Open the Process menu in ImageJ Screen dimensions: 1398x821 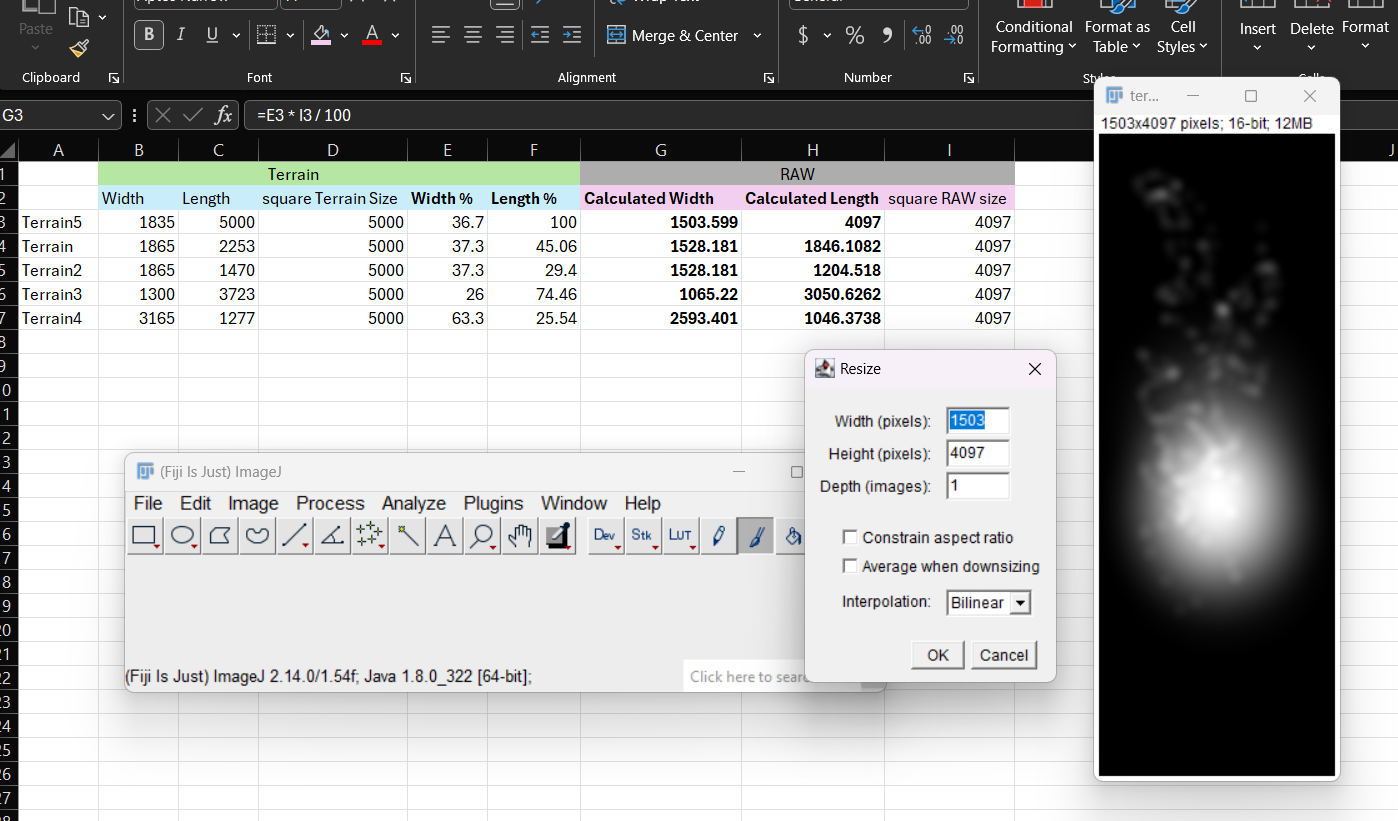click(330, 503)
